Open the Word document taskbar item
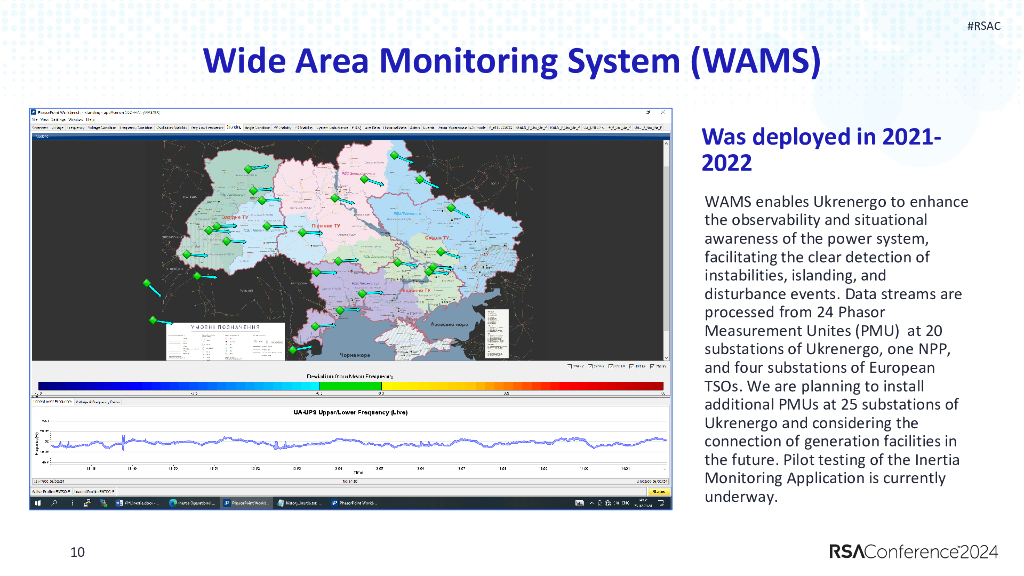The image size is (1024, 576). [x=138, y=503]
